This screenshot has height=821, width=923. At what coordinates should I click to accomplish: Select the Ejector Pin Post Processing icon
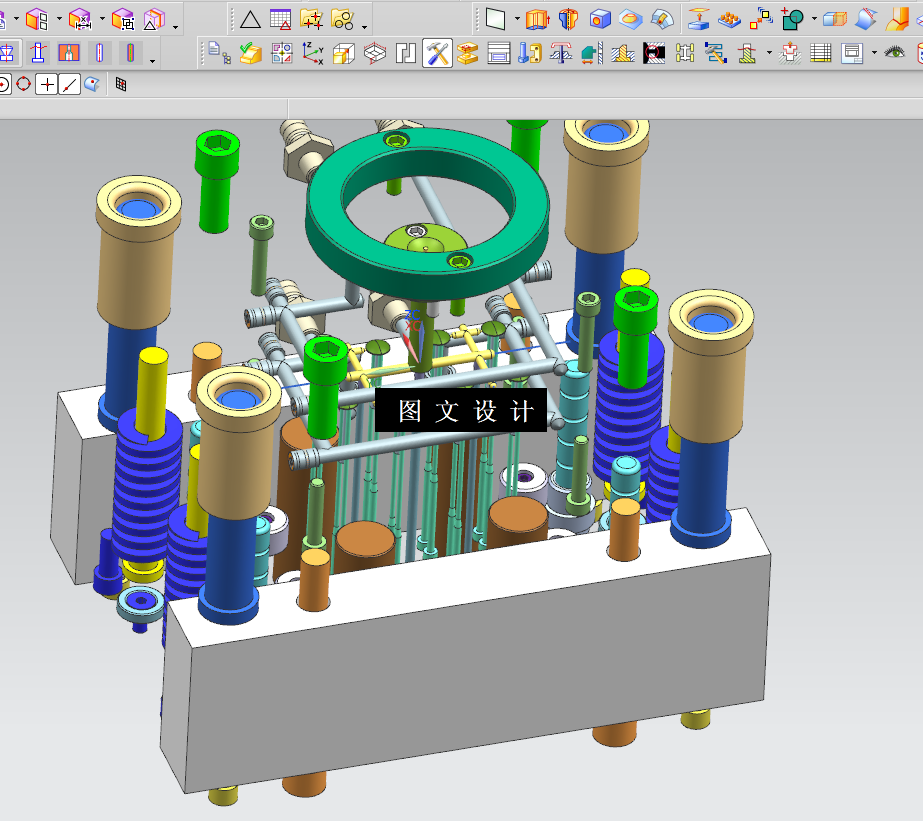click(x=561, y=54)
